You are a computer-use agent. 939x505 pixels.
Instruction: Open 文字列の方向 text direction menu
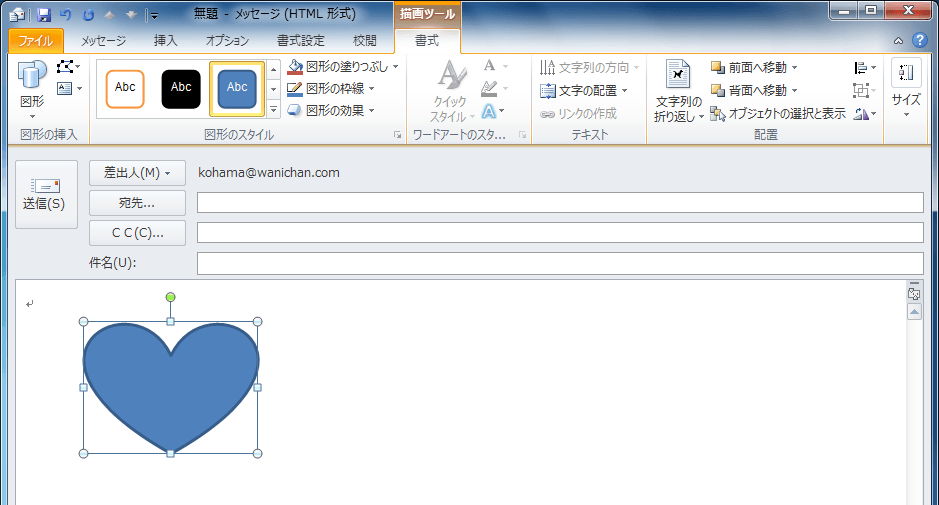coord(589,67)
